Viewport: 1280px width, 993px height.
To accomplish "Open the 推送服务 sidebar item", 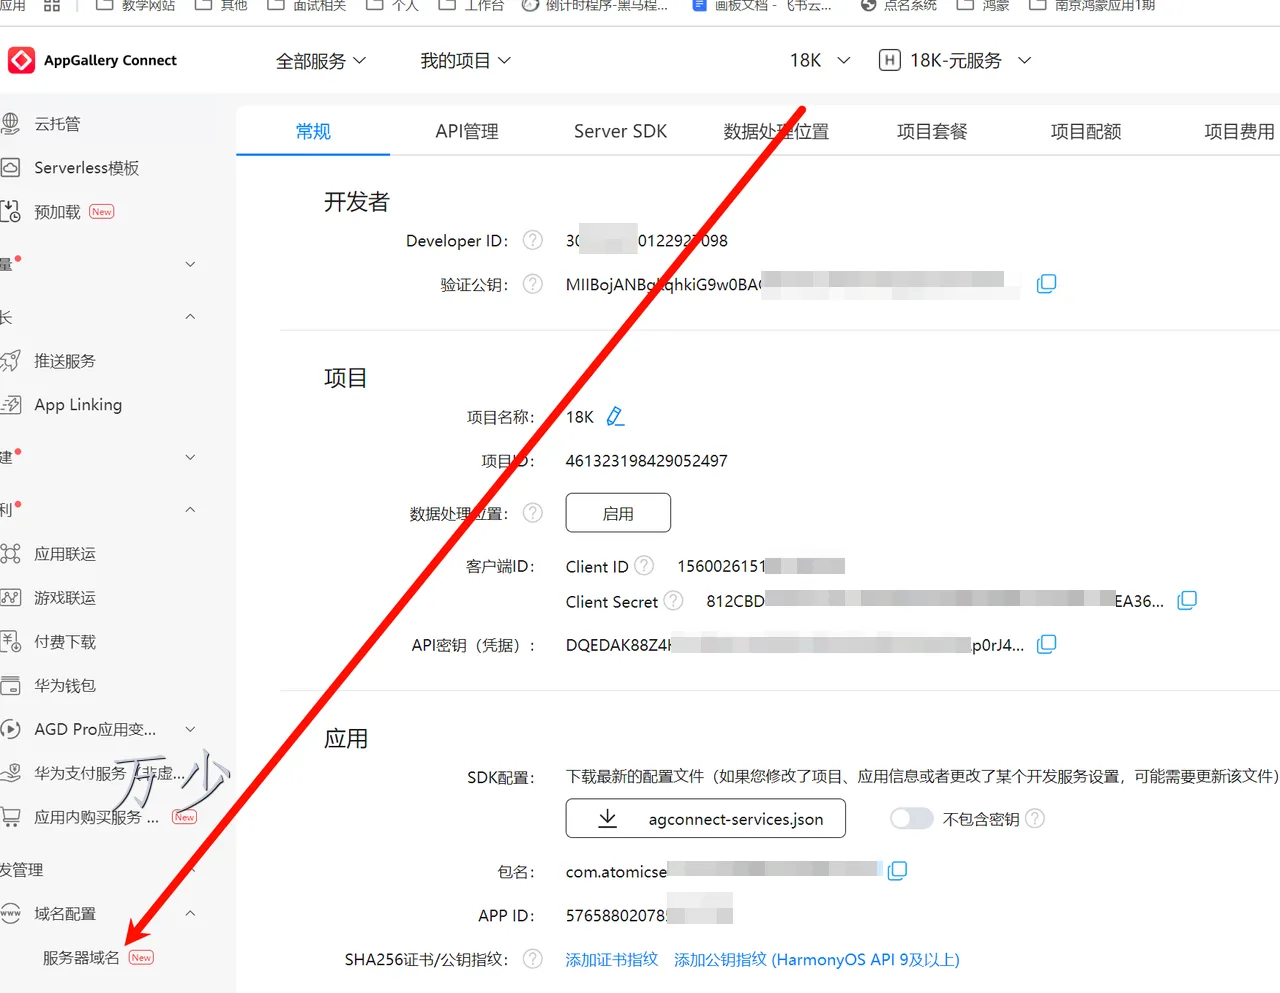I will pos(65,361).
